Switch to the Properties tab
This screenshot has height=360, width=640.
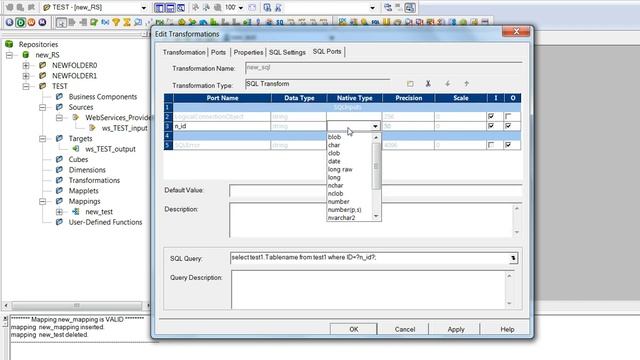coord(248,52)
